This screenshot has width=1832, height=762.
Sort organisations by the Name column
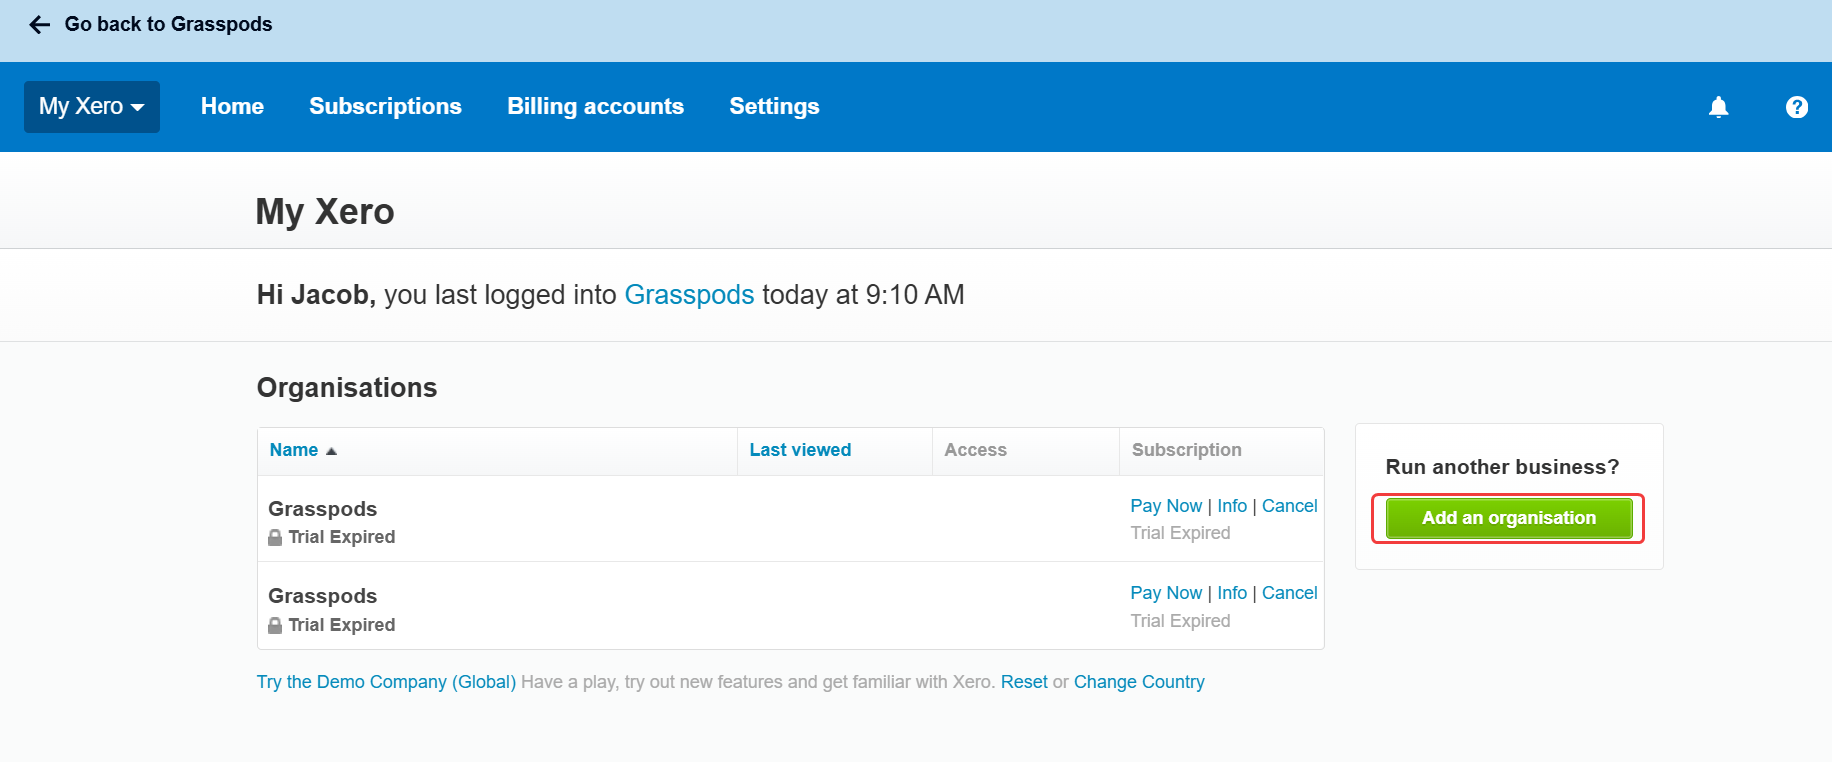pyautogui.click(x=294, y=450)
